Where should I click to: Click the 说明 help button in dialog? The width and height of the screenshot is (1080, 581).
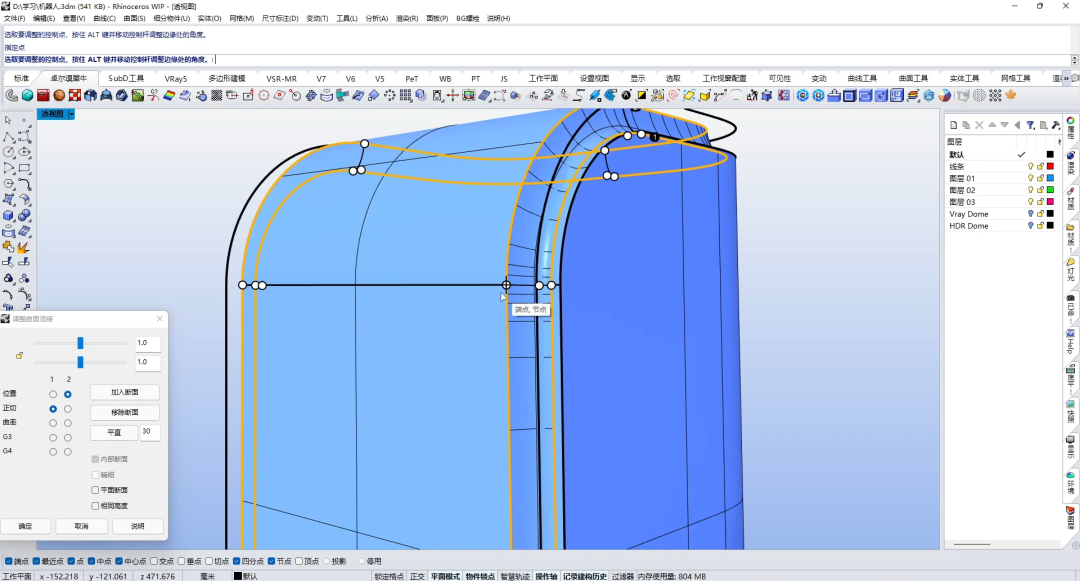coord(138,526)
